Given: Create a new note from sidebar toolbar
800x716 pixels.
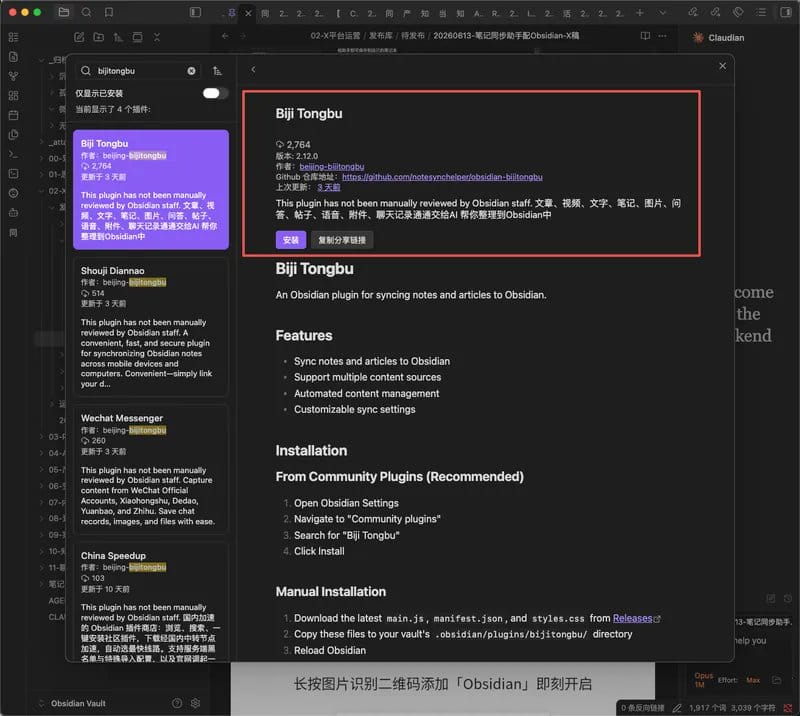Looking at the screenshot, I should click(x=79, y=37).
